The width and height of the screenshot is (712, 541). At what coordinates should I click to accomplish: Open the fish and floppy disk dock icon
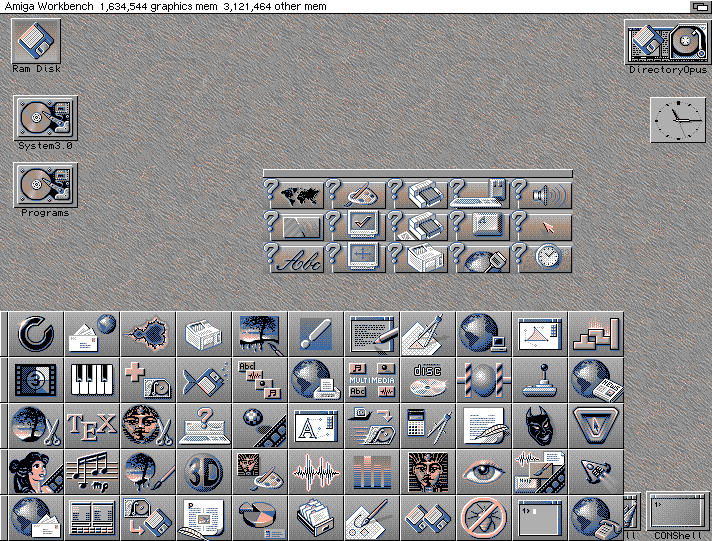(204, 380)
